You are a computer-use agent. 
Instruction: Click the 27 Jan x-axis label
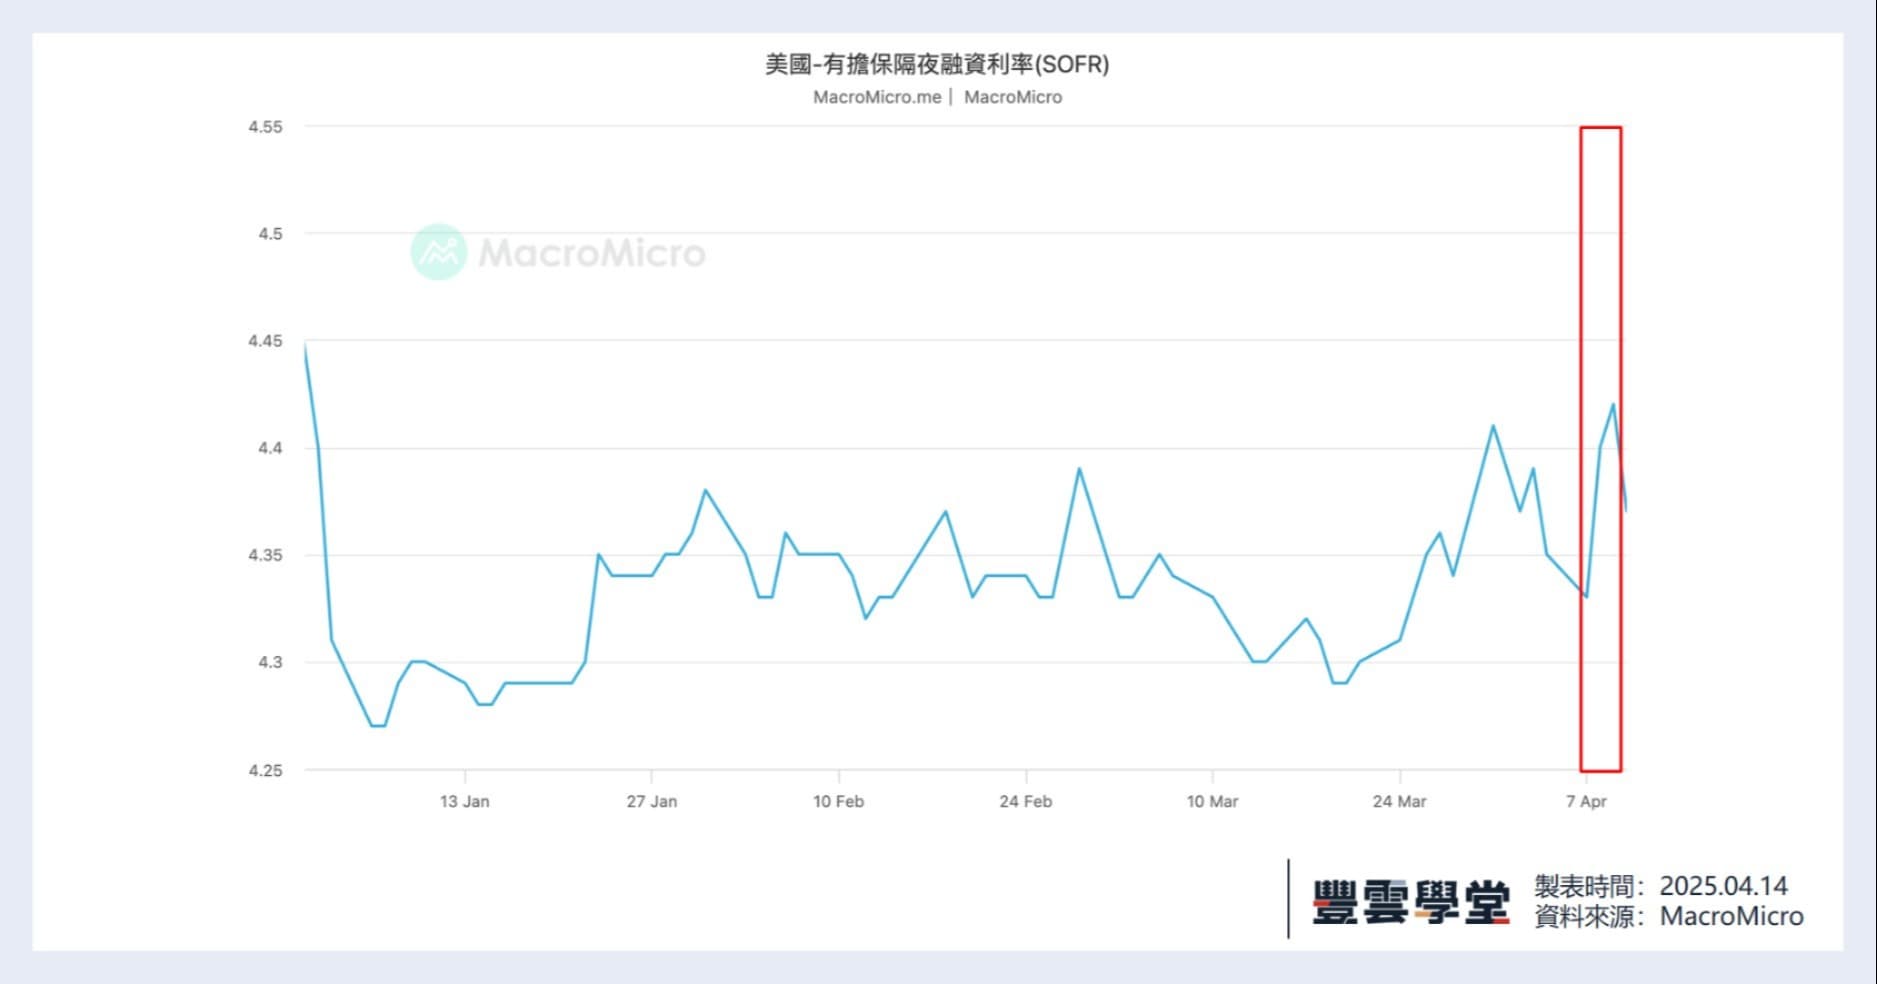[x=651, y=801]
